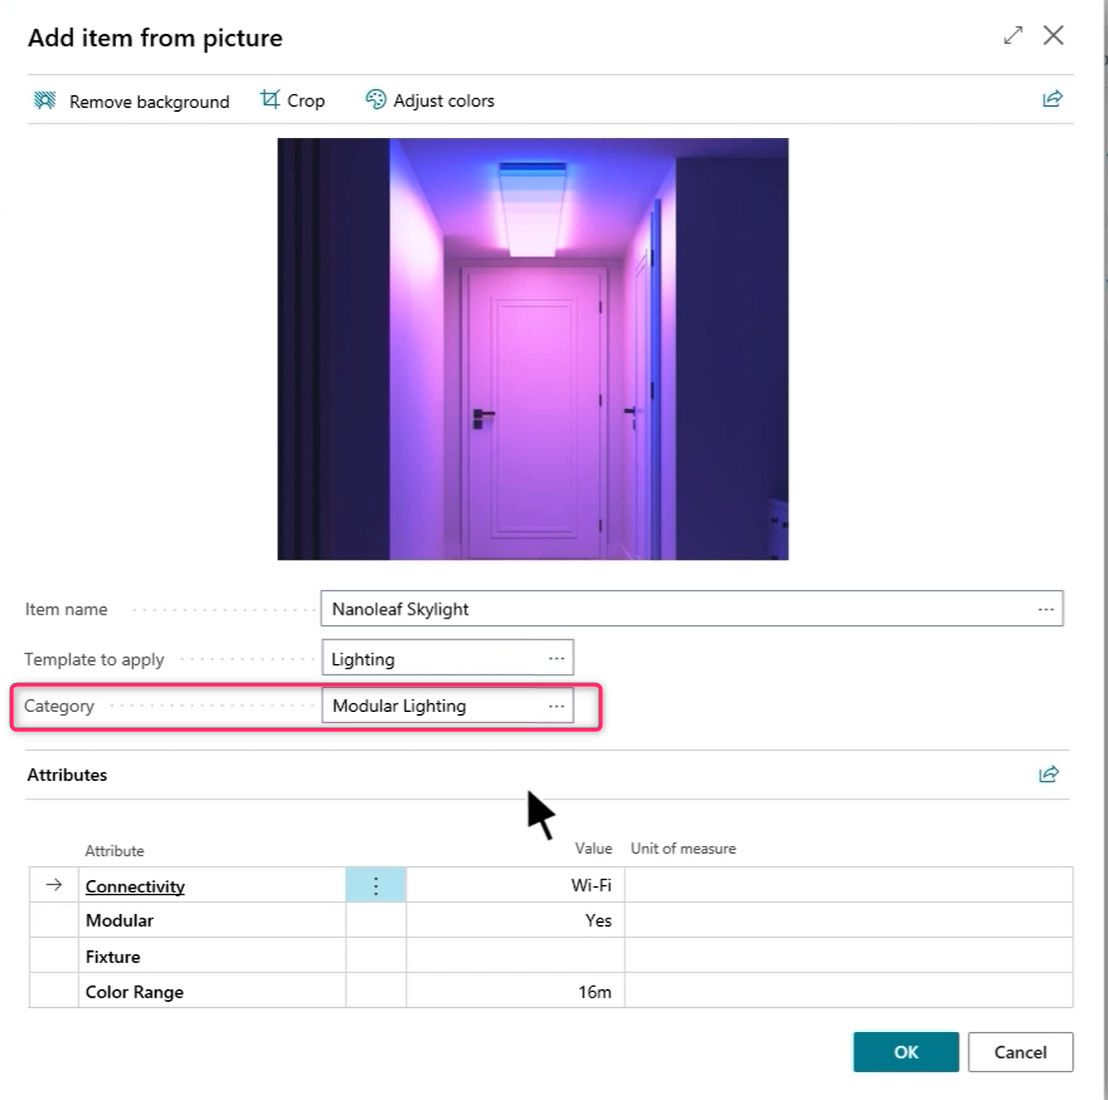Select the Modular attribute row
Image resolution: width=1108 pixels, height=1100 pixels.
tap(120, 921)
